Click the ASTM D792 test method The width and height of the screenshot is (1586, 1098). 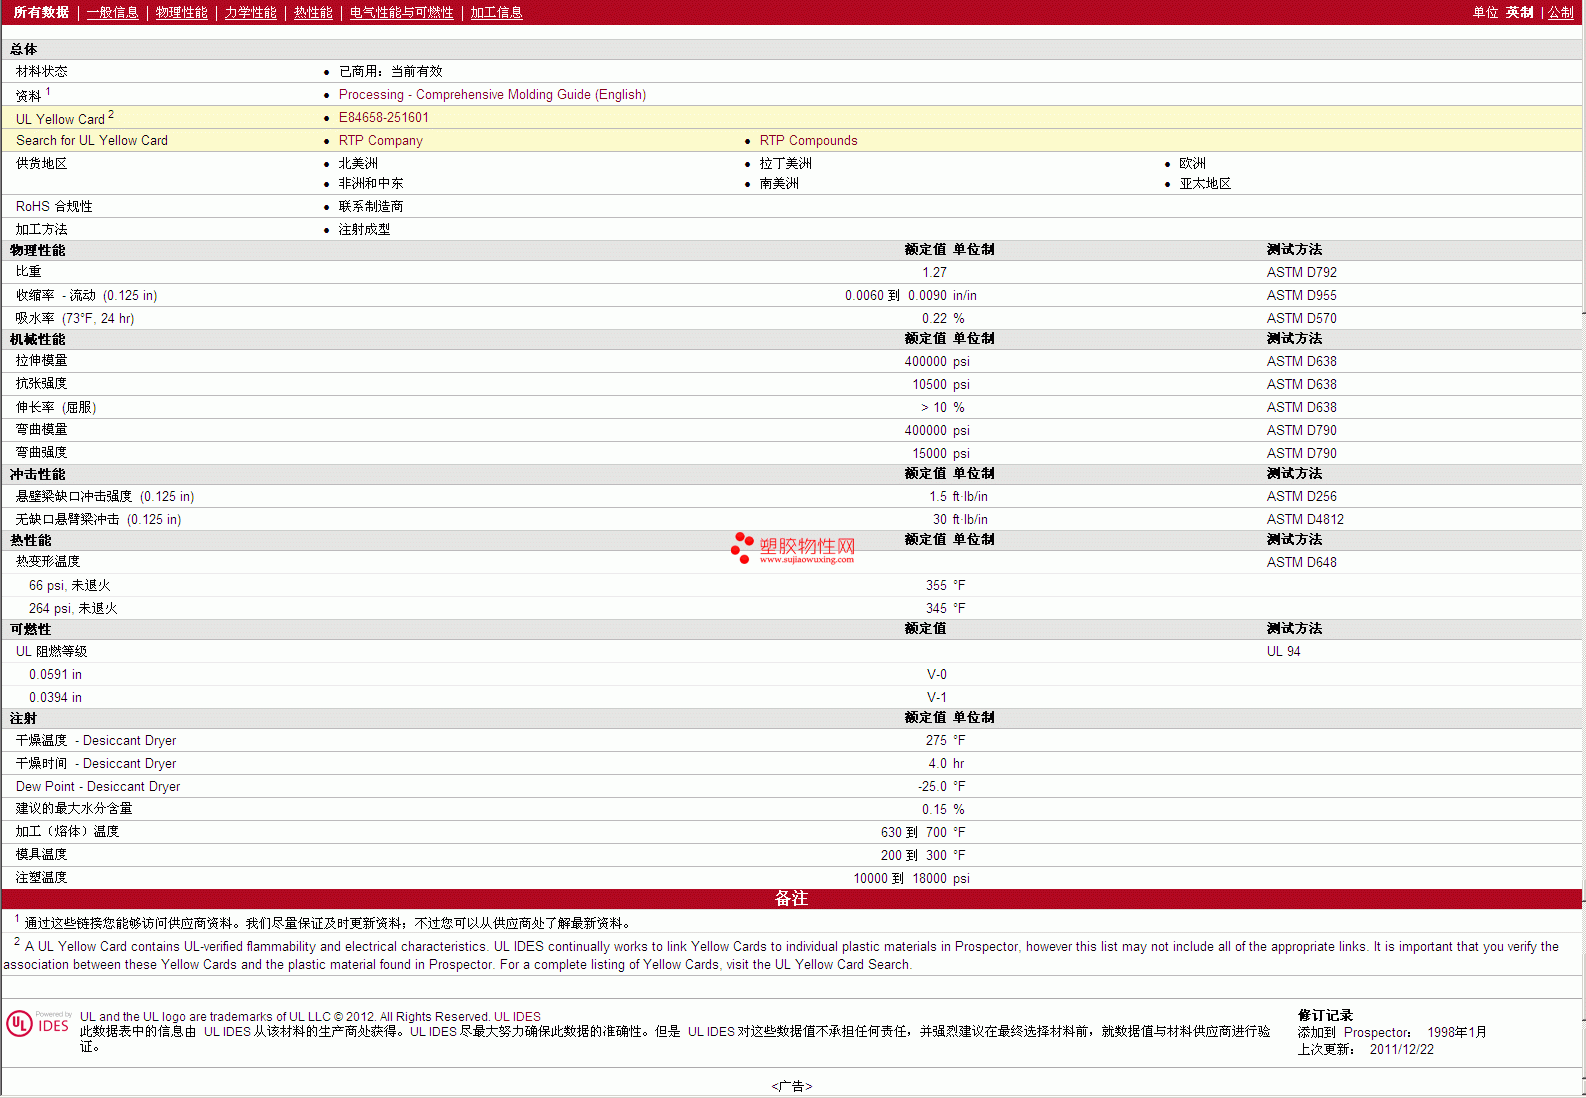[1301, 272]
